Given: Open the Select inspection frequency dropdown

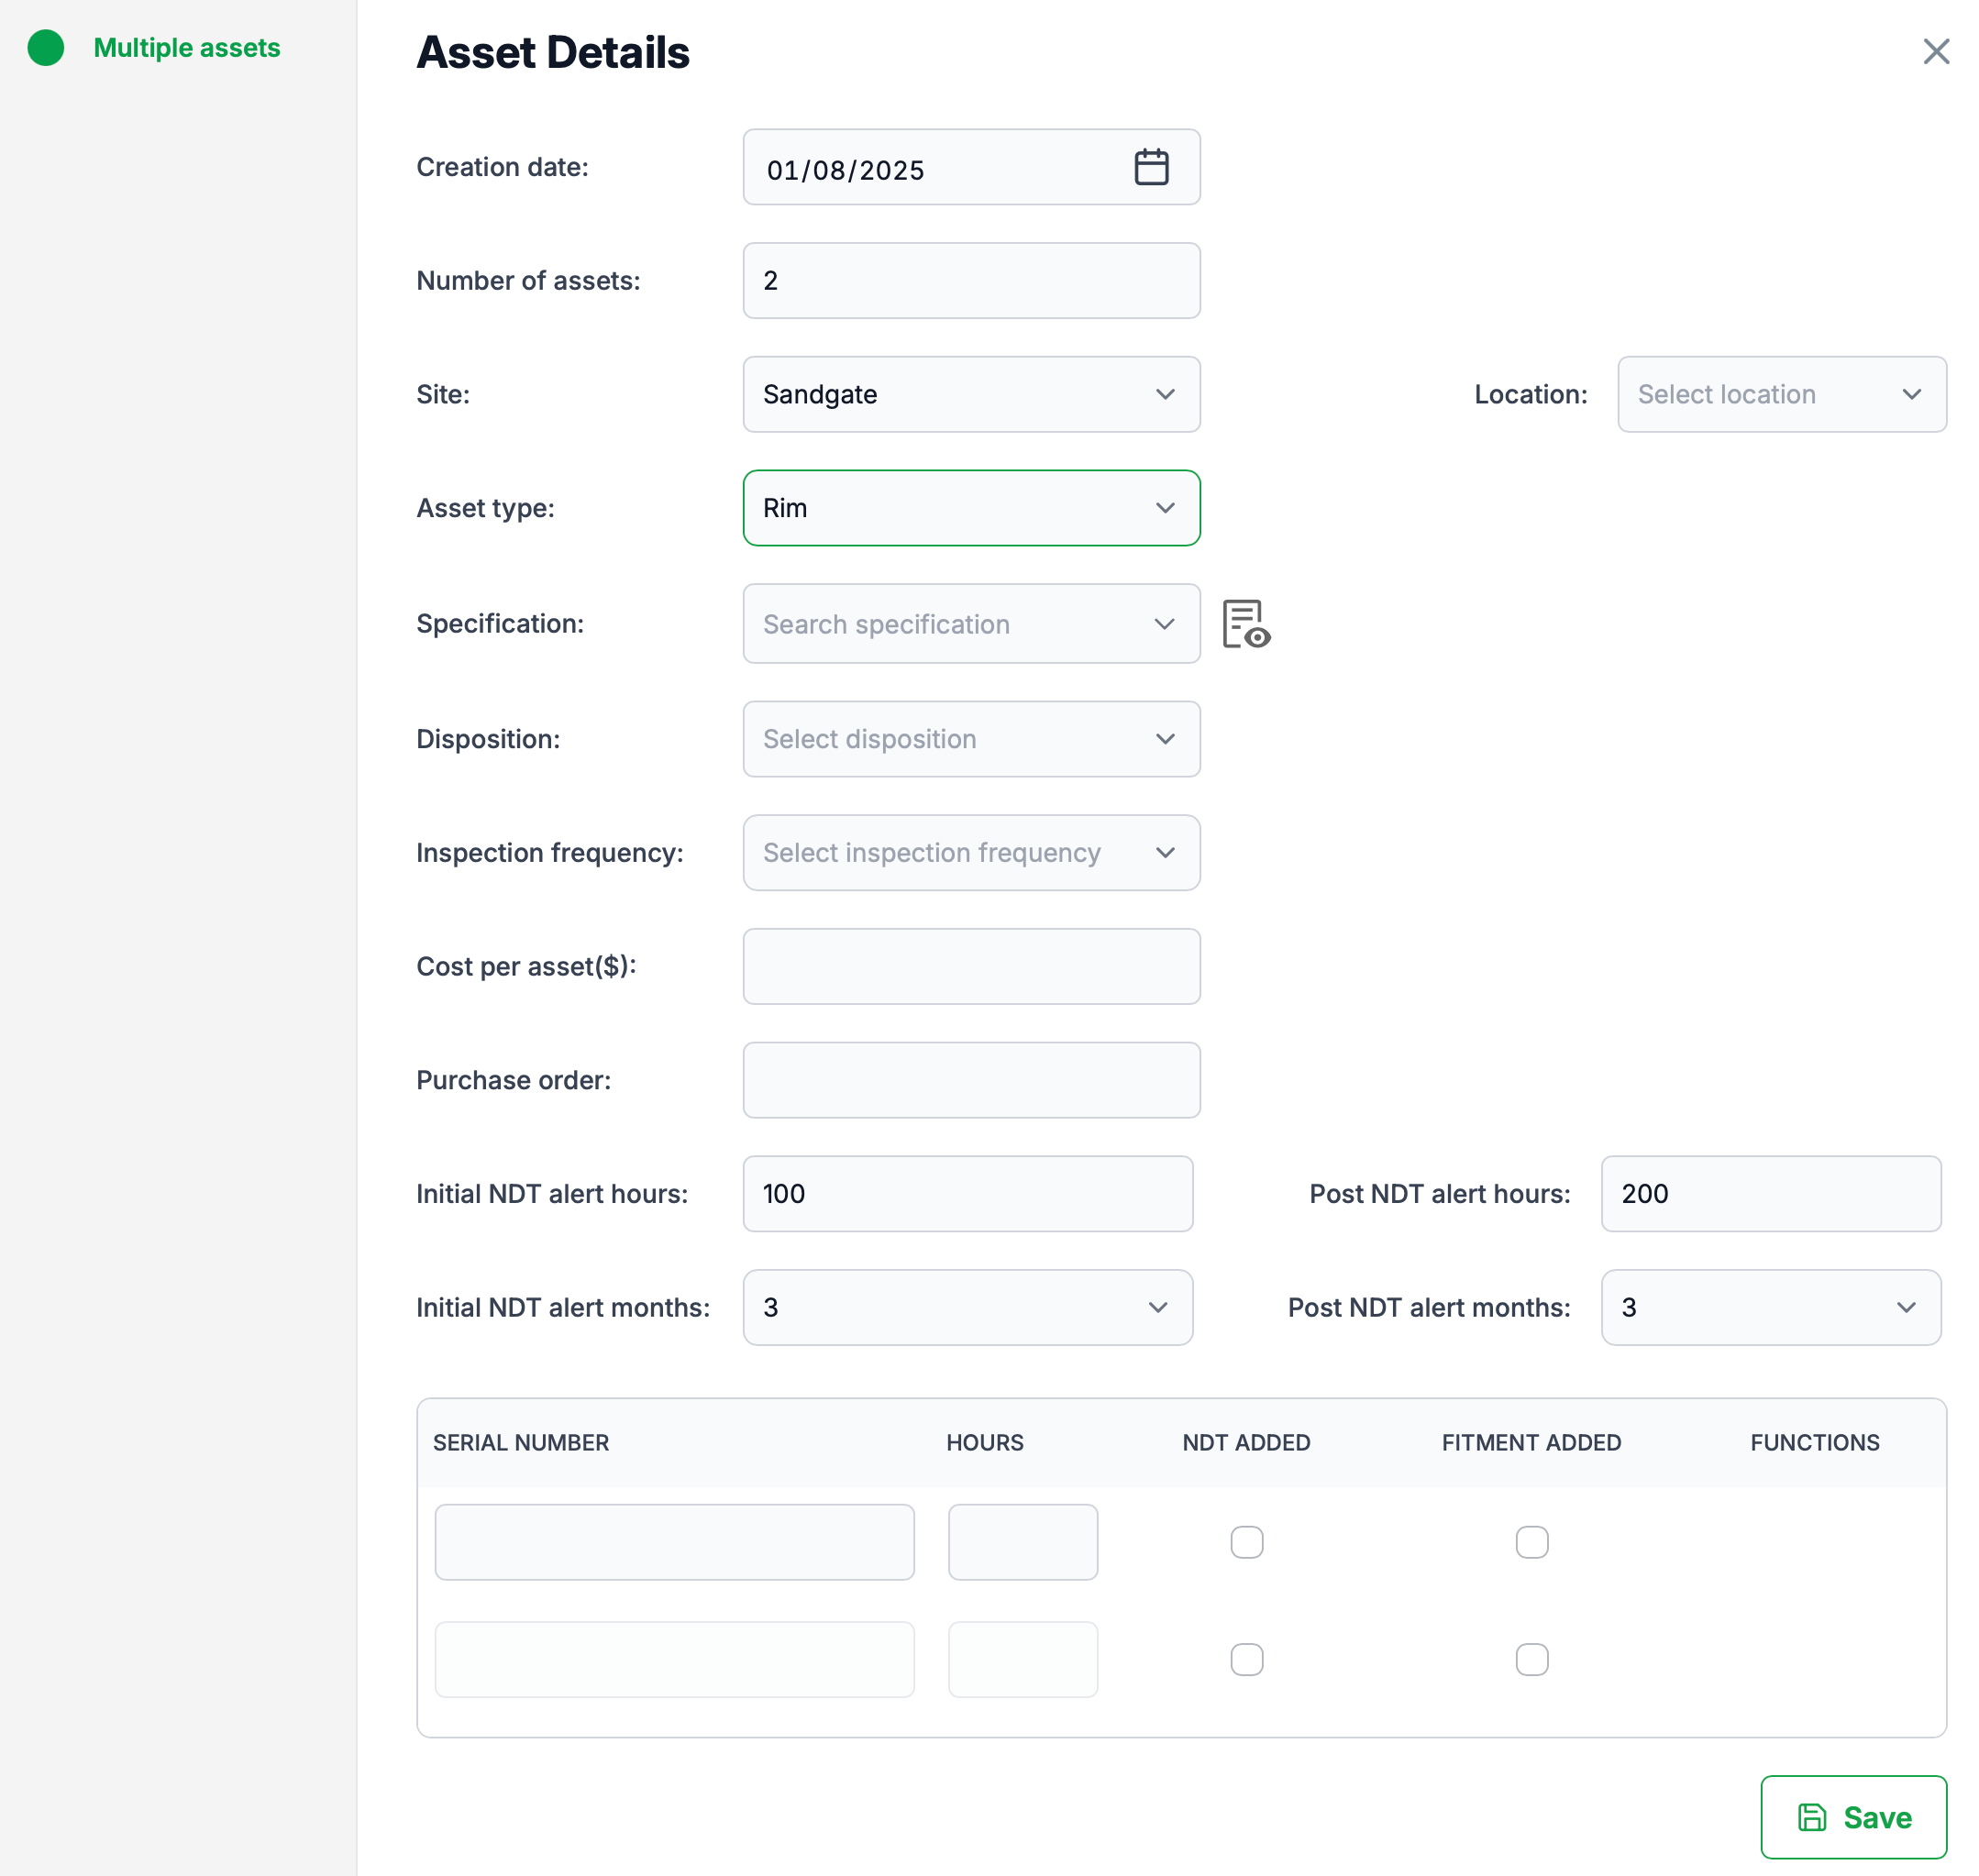Looking at the screenshot, I should (970, 853).
